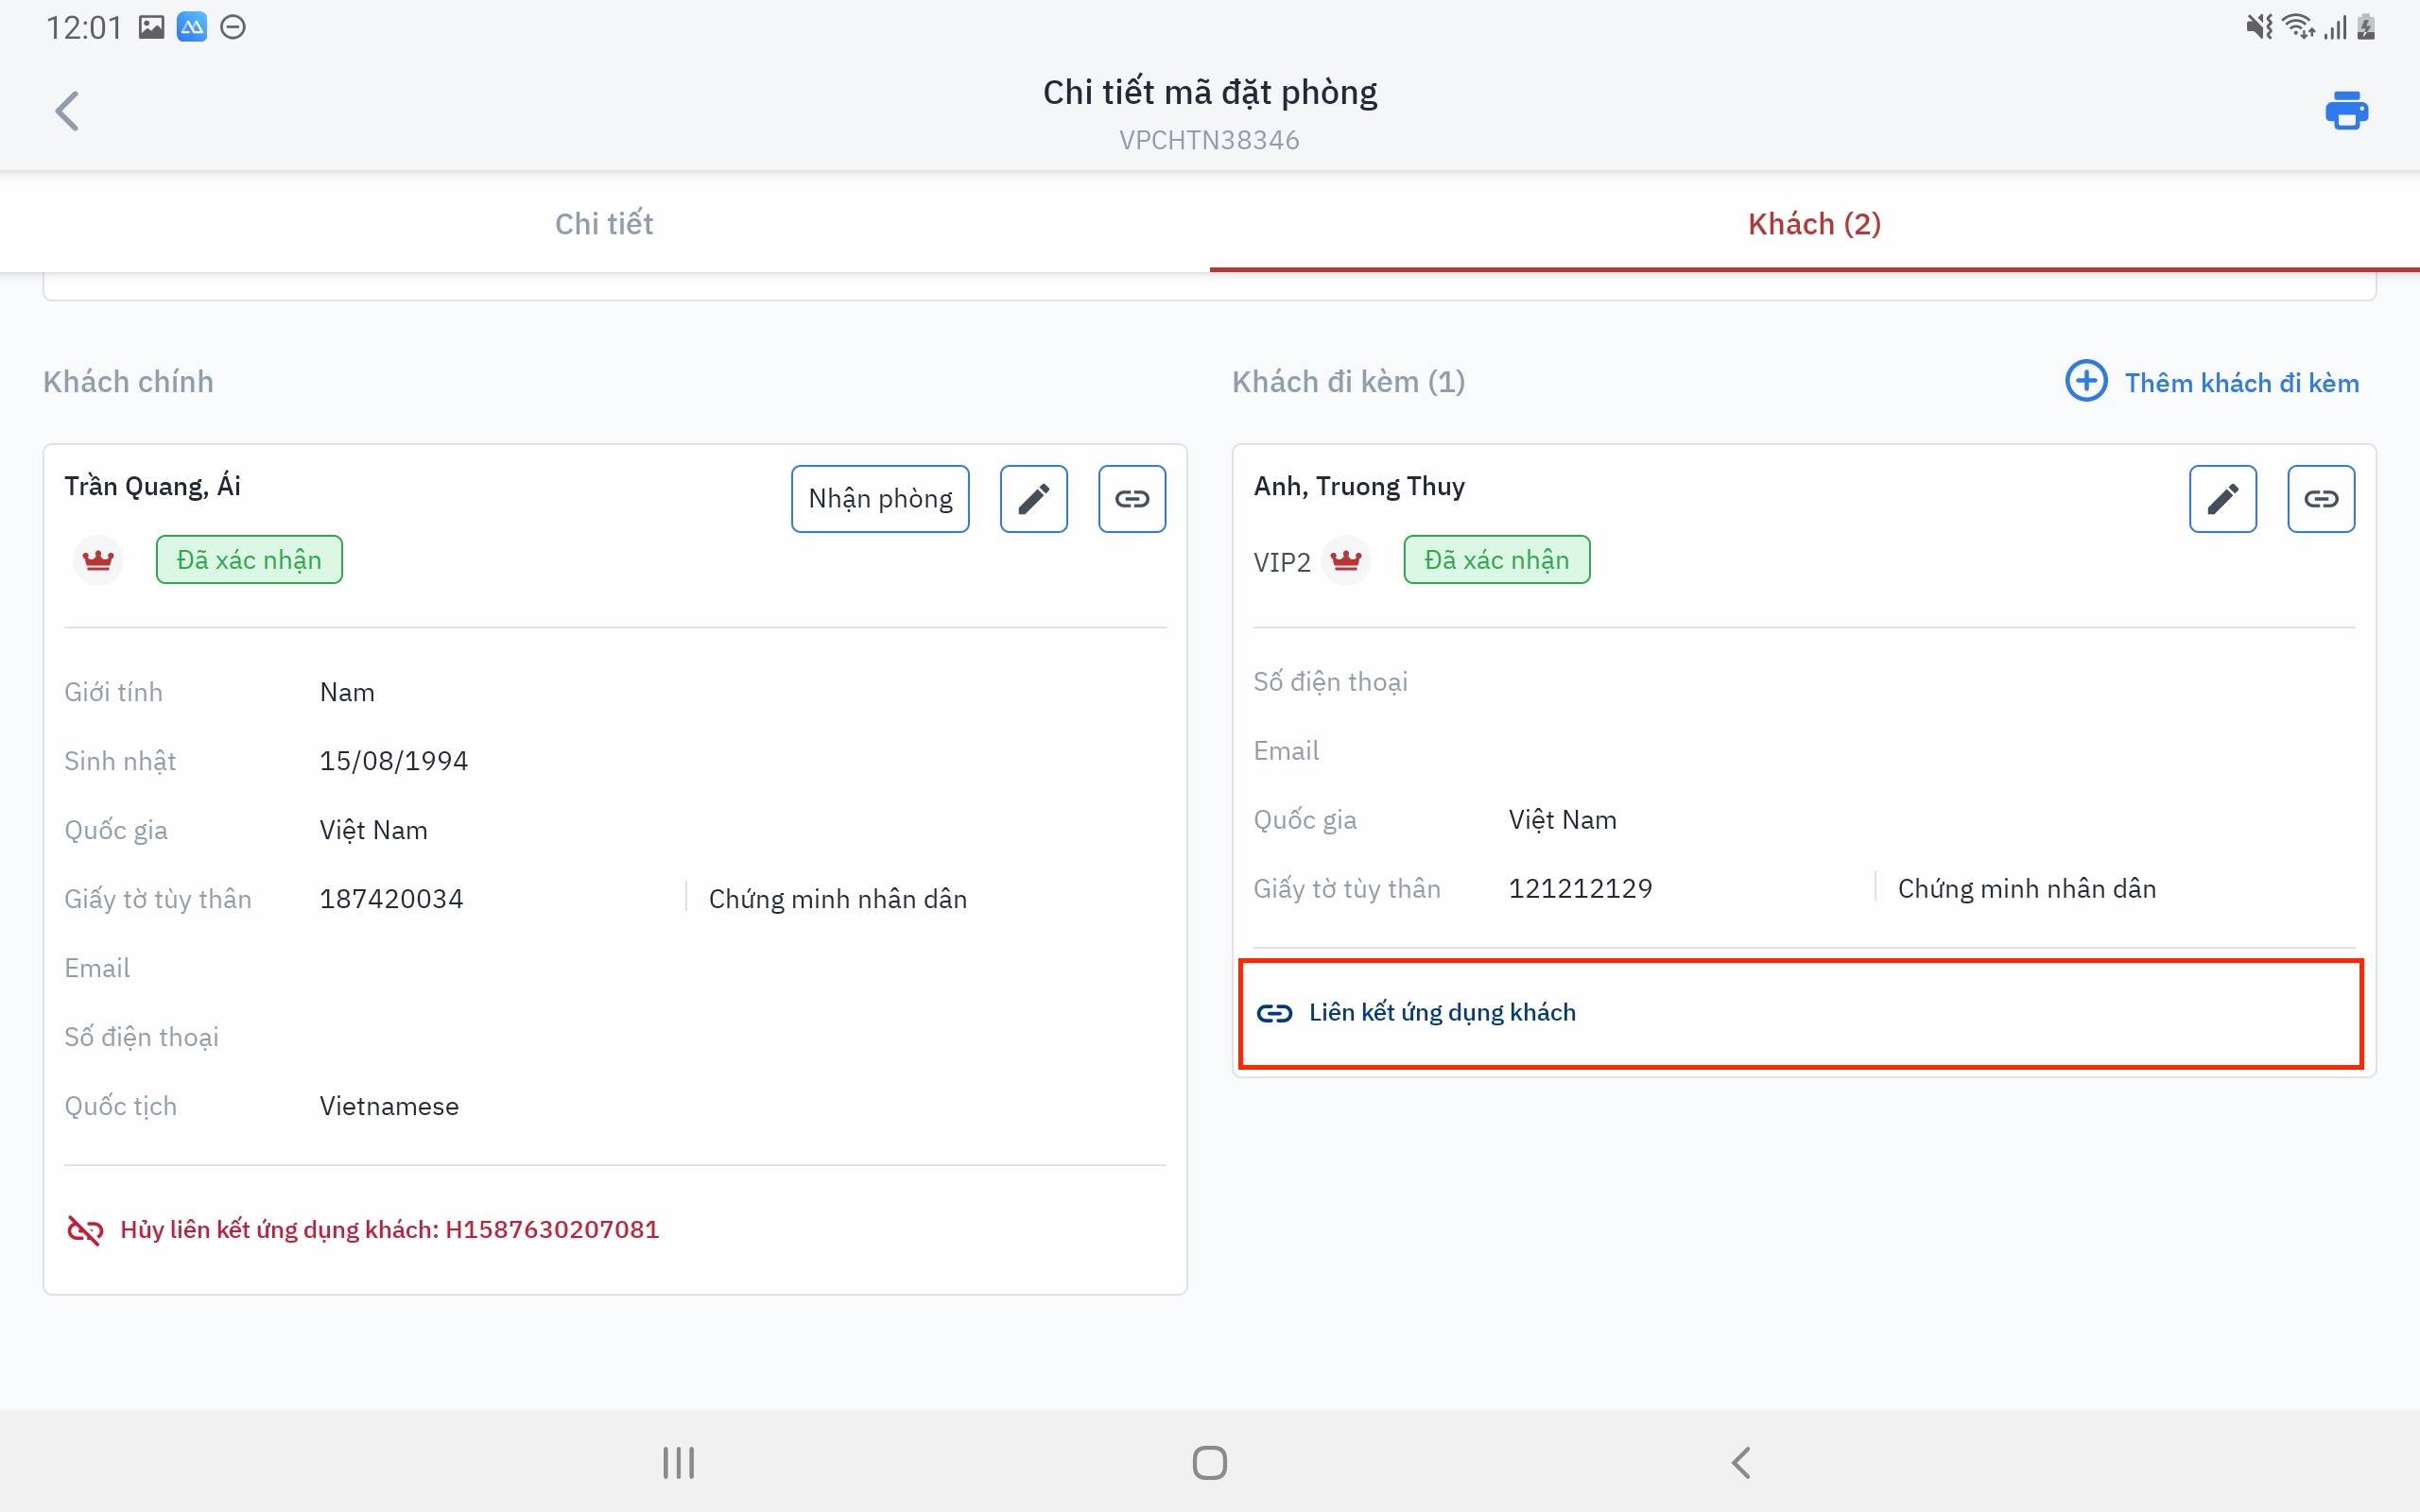Tap crown icon on main guest card

click(98, 560)
